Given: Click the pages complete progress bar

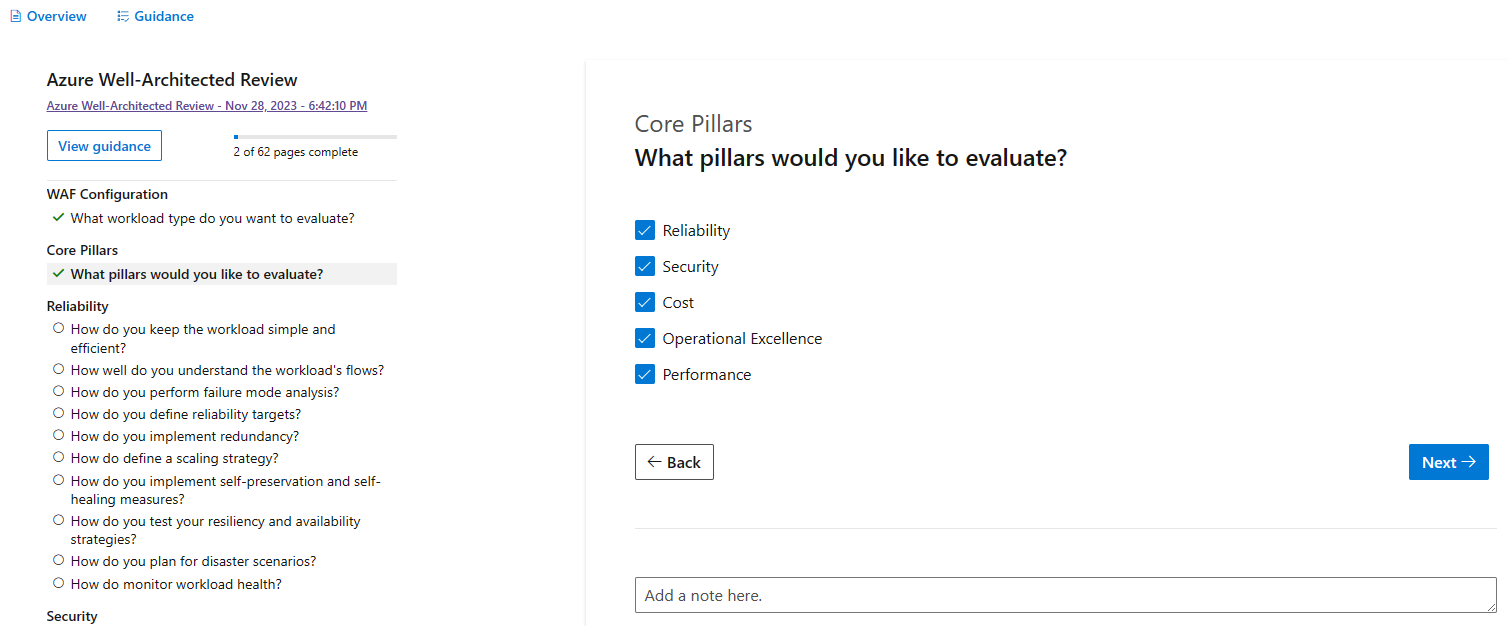Looking at the screenshot, I should (x=315, y=136).
